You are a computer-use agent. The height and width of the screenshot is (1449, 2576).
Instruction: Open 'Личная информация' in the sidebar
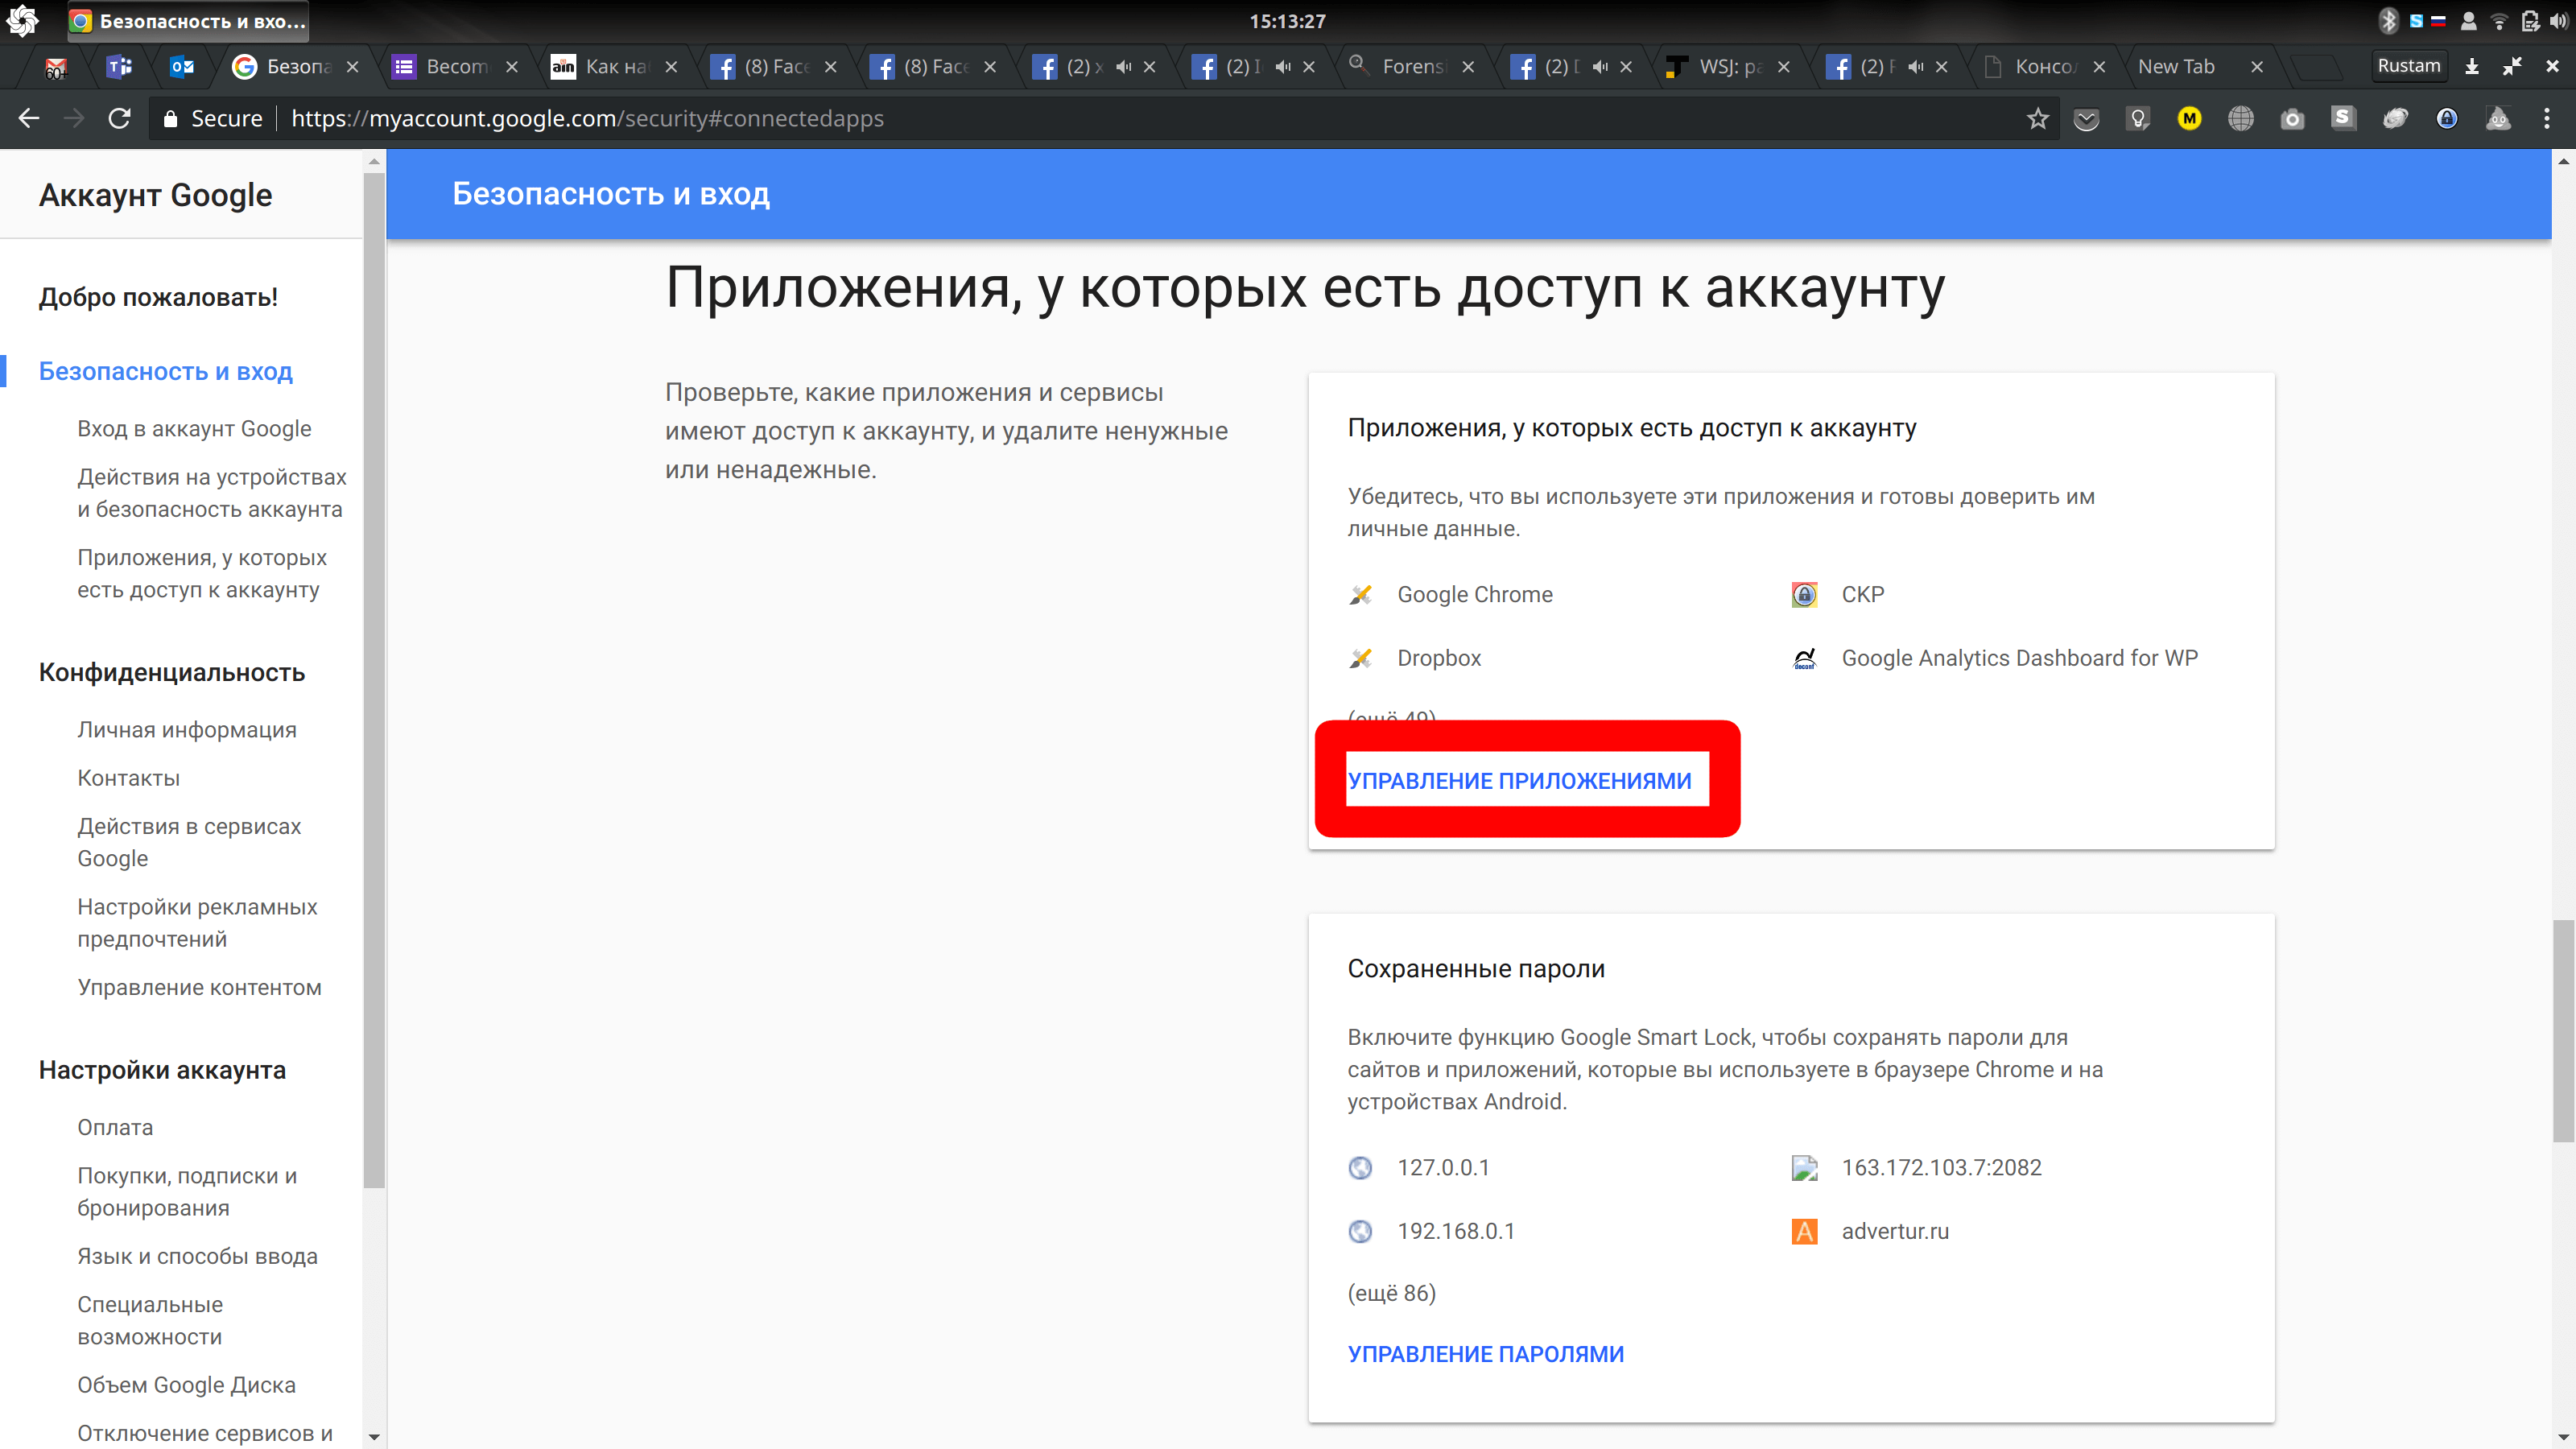[187, 730]
